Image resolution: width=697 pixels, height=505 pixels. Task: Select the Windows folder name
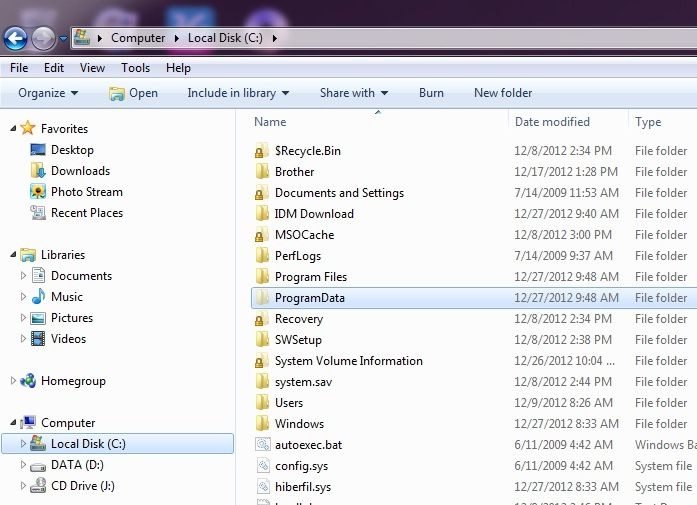coord(299,424)
